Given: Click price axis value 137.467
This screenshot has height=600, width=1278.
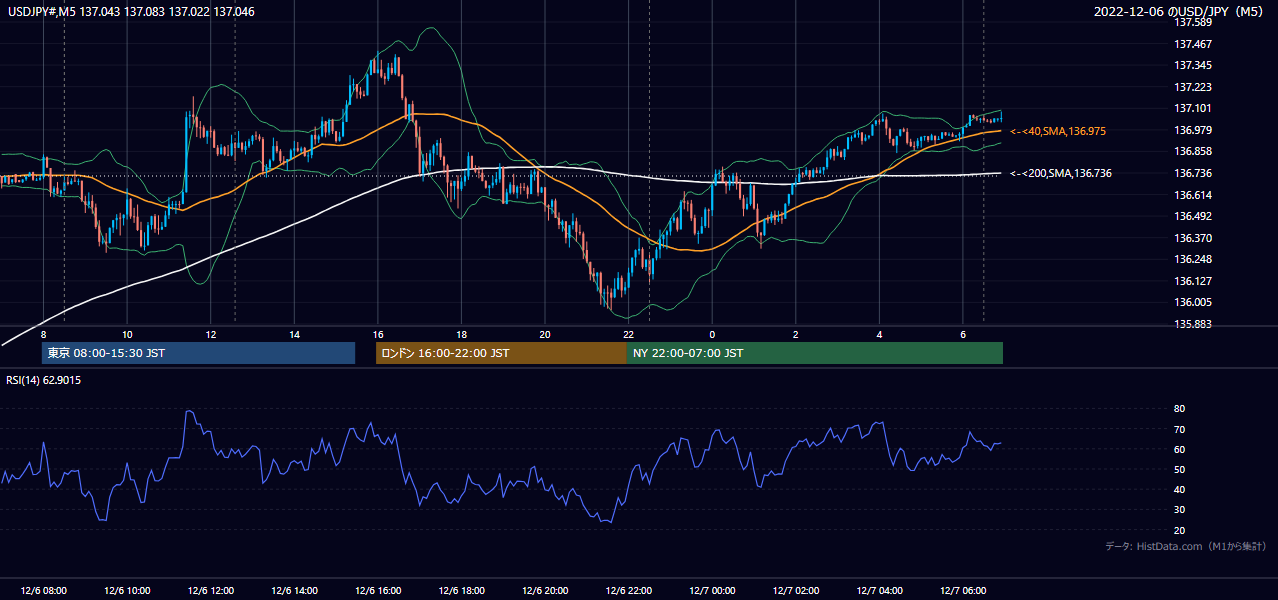Looking at the screenshot, I should [1193, 44].
